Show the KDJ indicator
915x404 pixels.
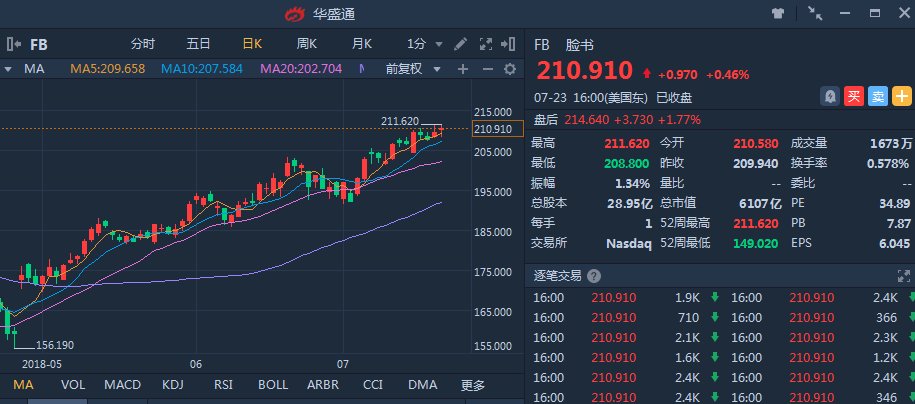pos(173,385)
